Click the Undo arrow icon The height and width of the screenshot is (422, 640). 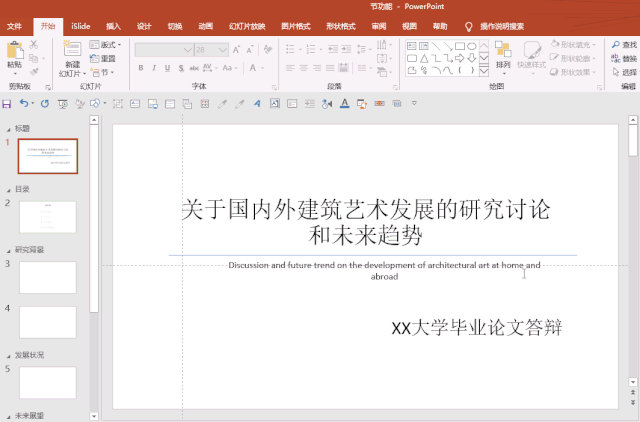24,104
